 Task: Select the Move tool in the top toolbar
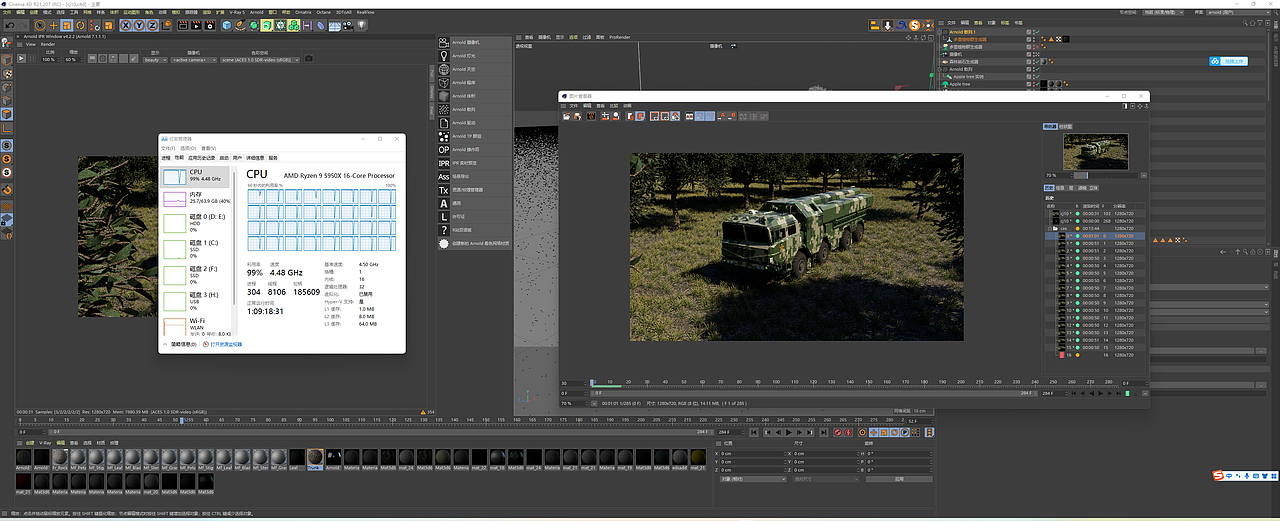[x=55, y=24]
